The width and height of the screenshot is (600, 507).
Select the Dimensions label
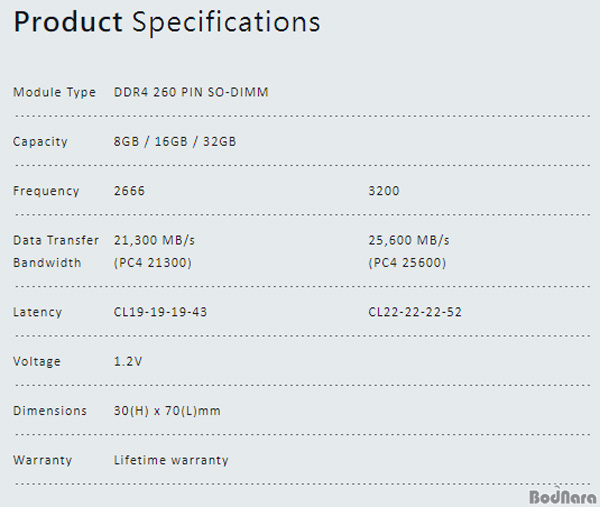pos(50,411)
